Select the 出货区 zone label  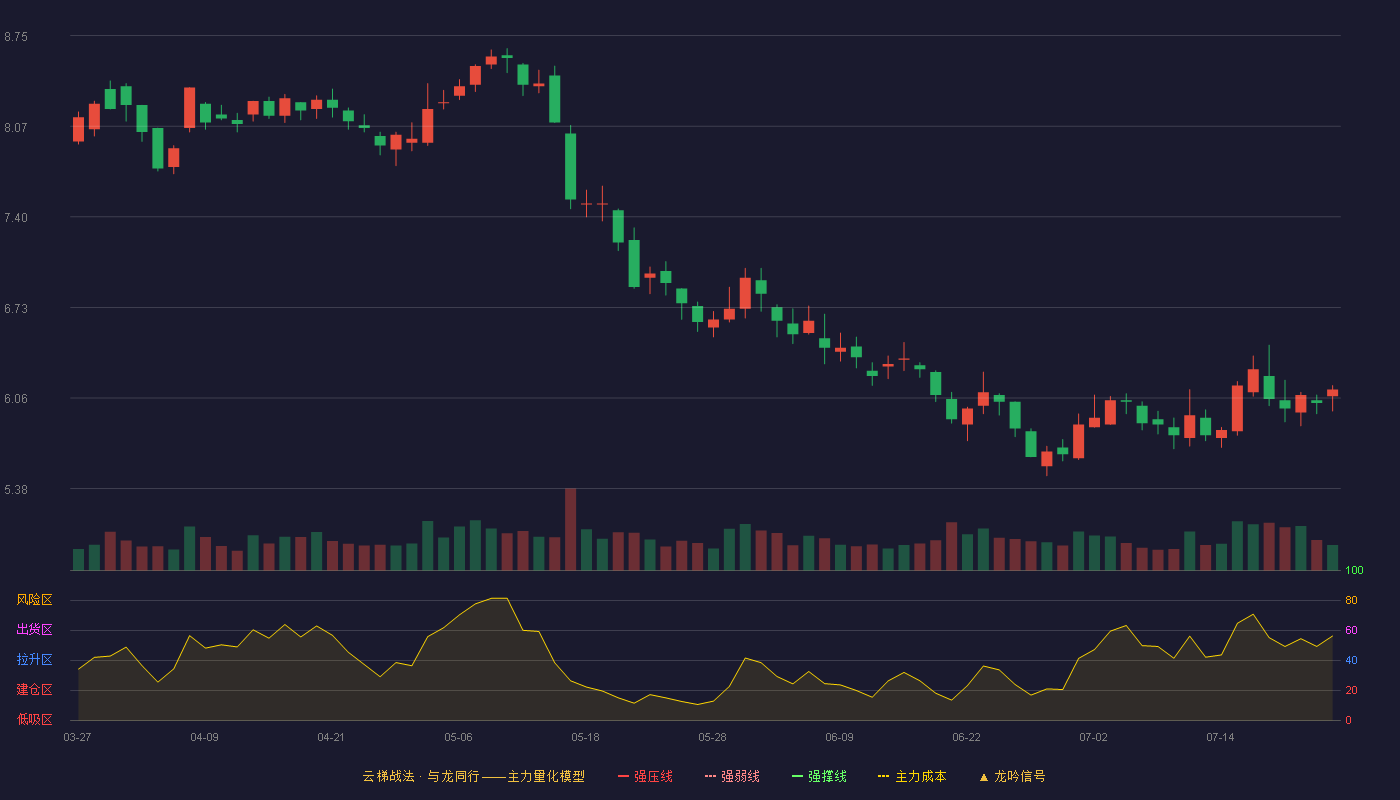(34, 630)
